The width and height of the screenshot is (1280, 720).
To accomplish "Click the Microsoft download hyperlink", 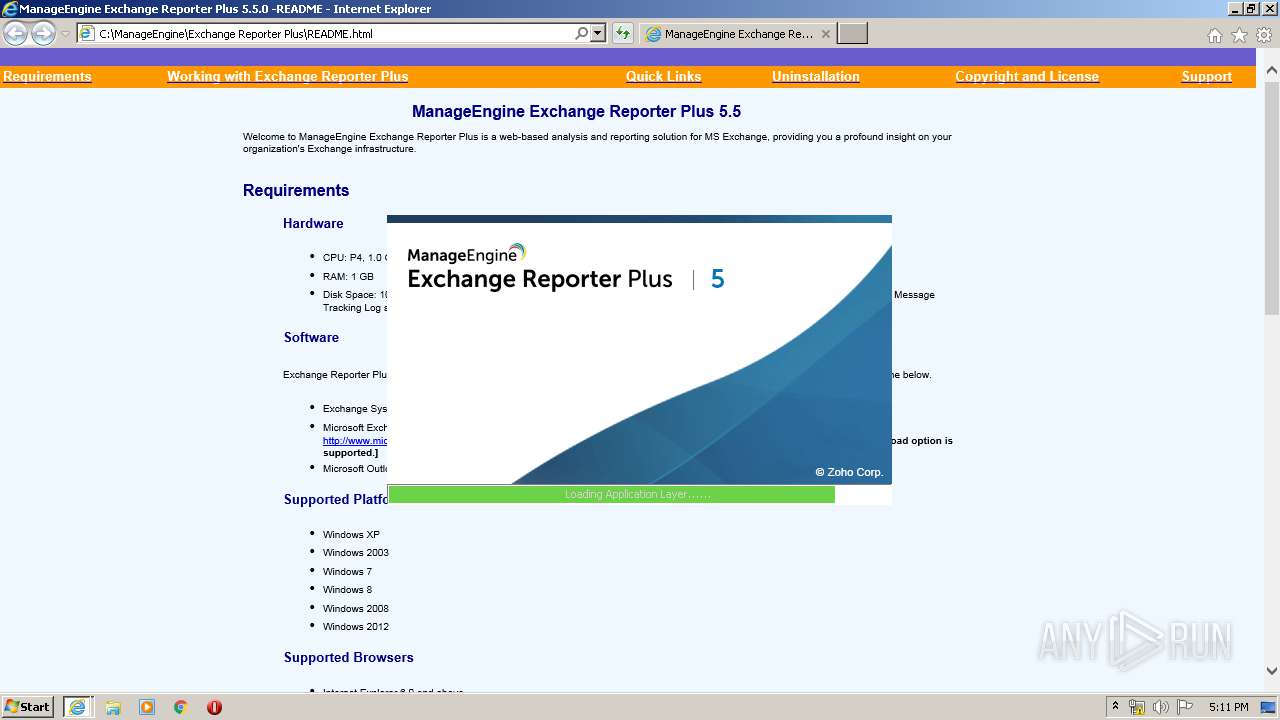I will pyautogui.click(x=355, y=441).
